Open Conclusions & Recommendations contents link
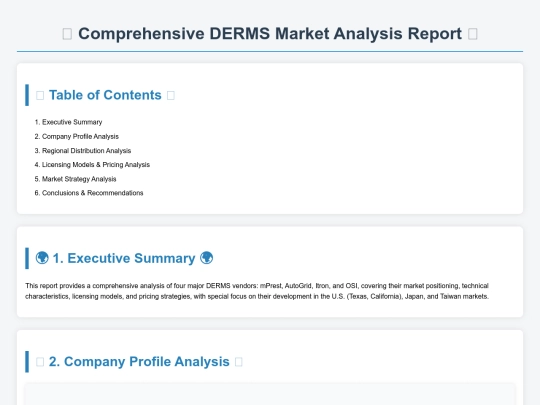The width and height of the screenshot is (540, 405). pyautogui.click(x=92, y=193)
